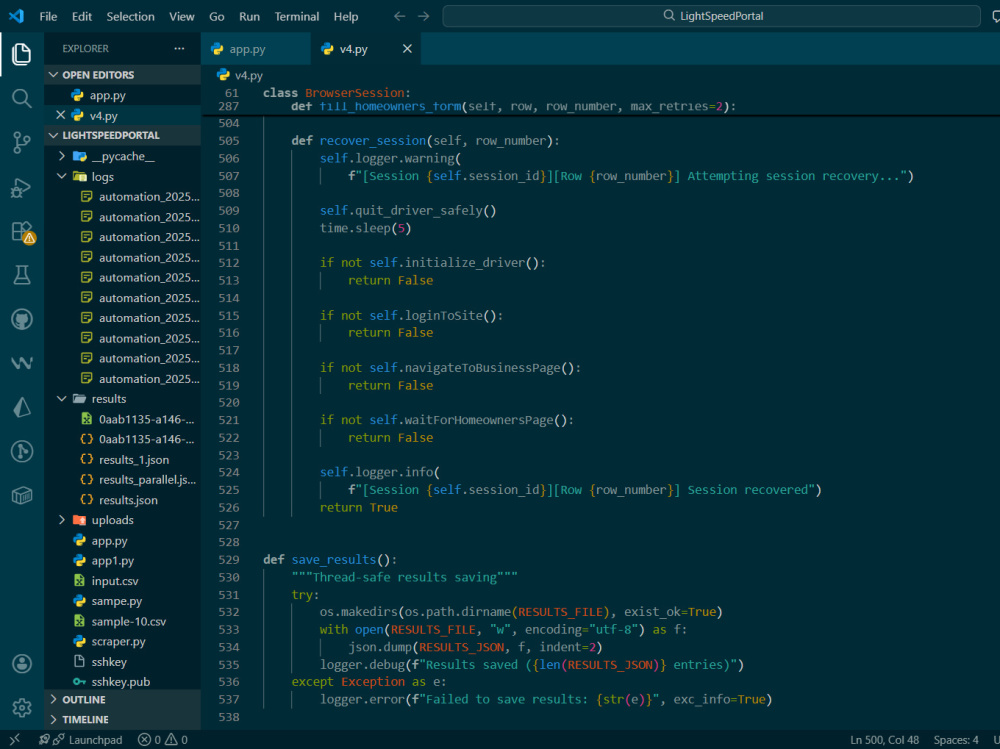Viewport: 1000px width, 749px height.
Task: Expand the Outline section
Action: coord(122,700)
